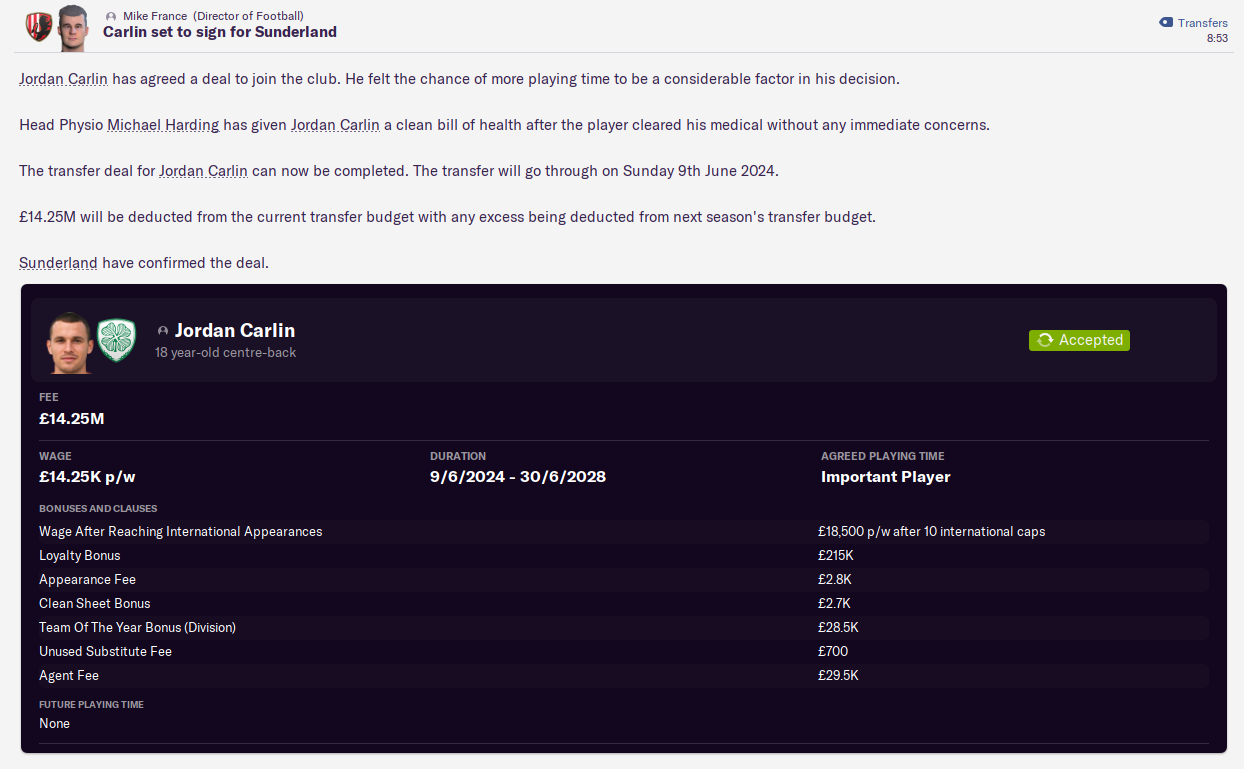This screenshot has width=1244, height=769.
Task: Open Mike France's portrait thumbnail
Action: tap(73, 27)
